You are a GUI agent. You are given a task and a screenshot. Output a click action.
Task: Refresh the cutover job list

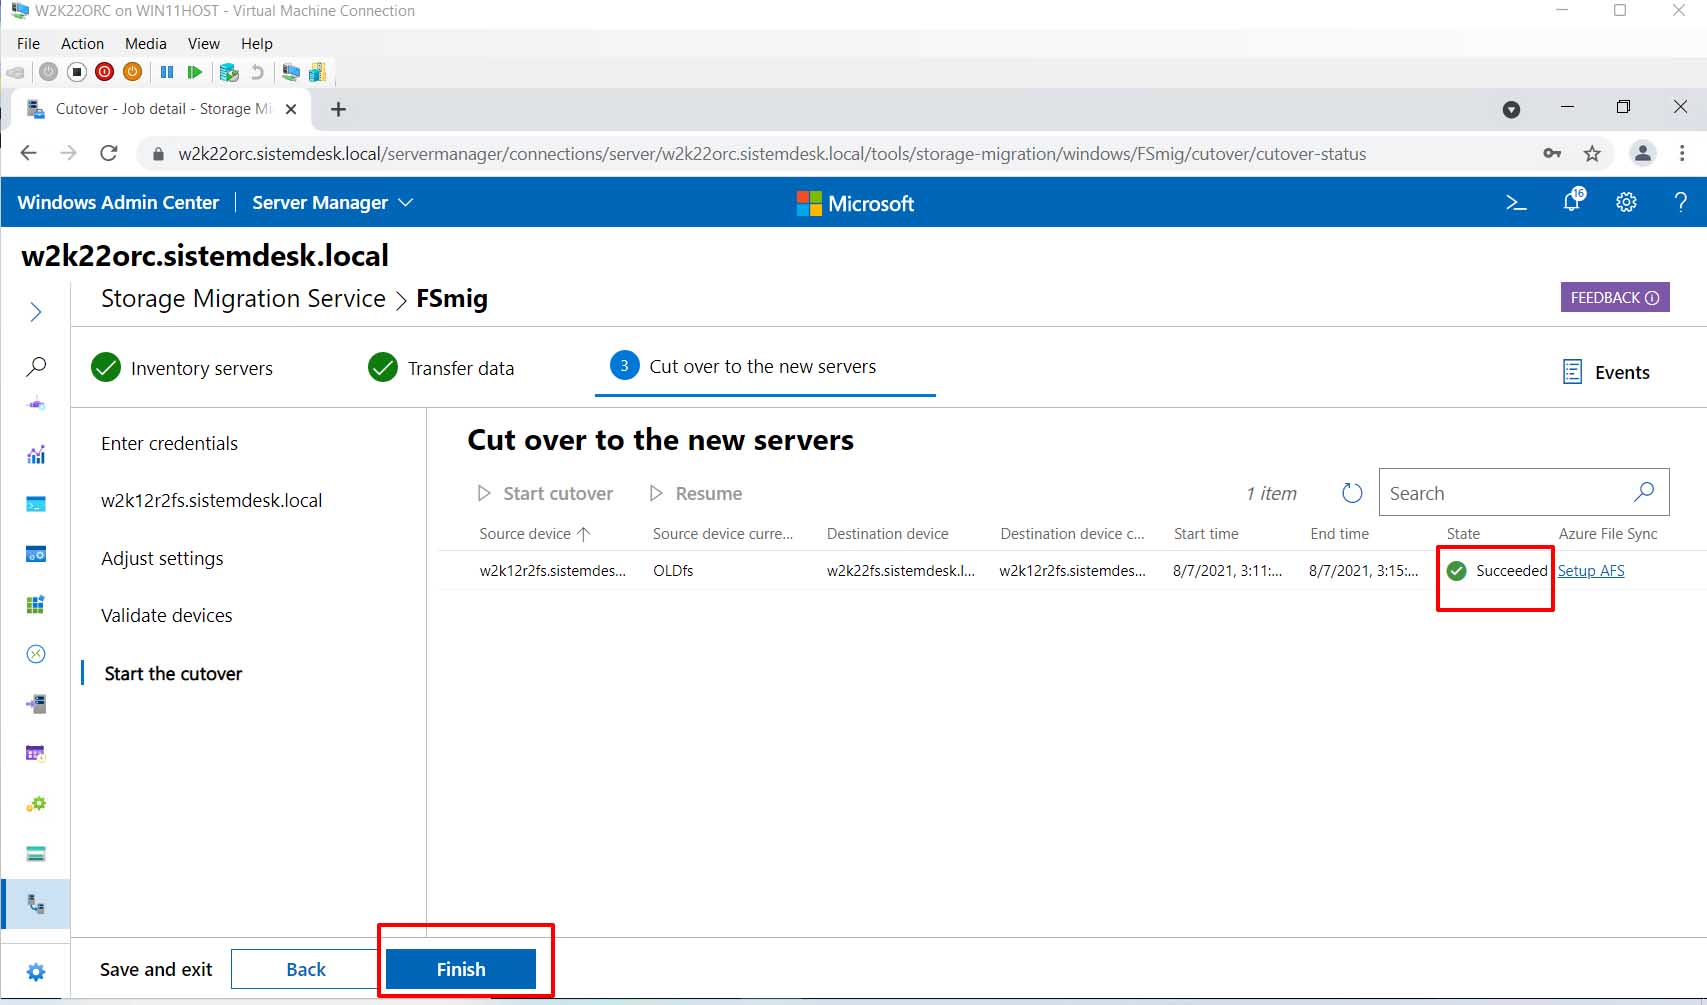(x=1352, y=493)
